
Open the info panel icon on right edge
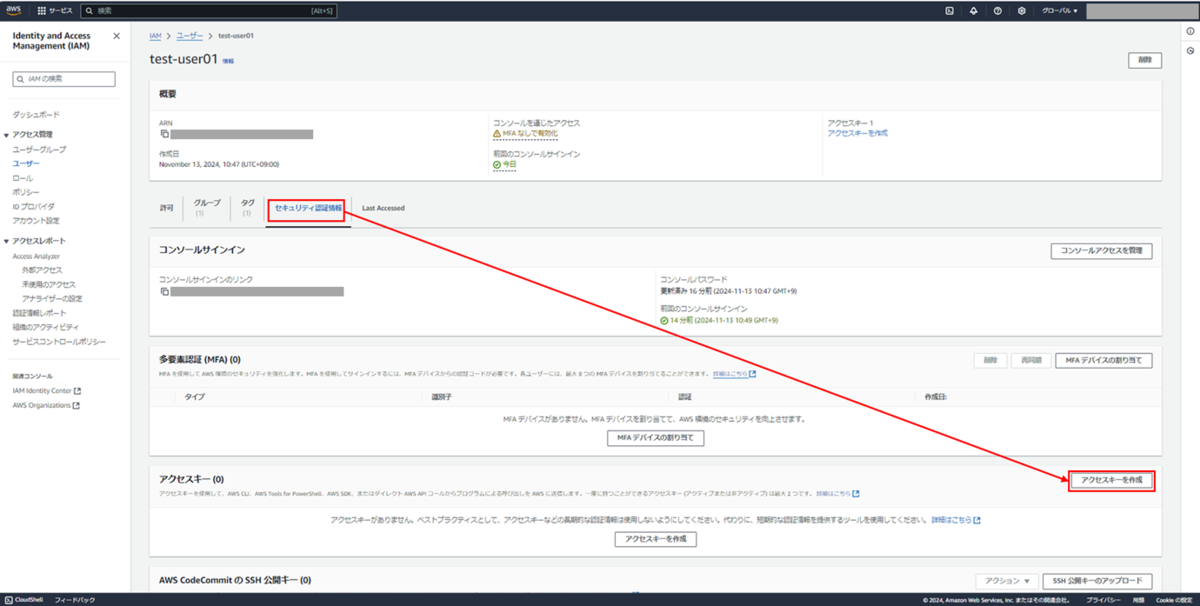pos(1190,31)
